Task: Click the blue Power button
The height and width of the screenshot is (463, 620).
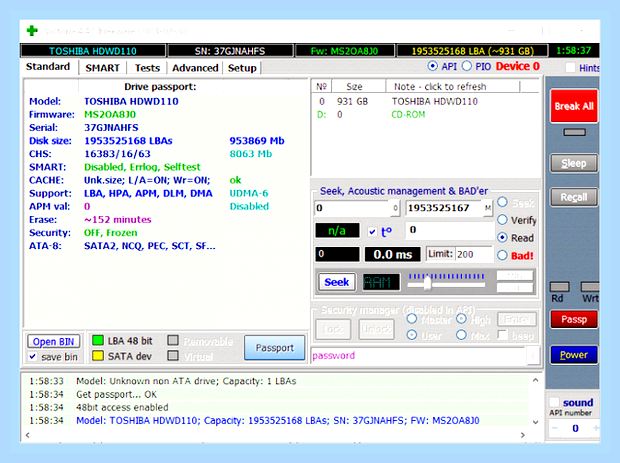Action: (574, 355)
